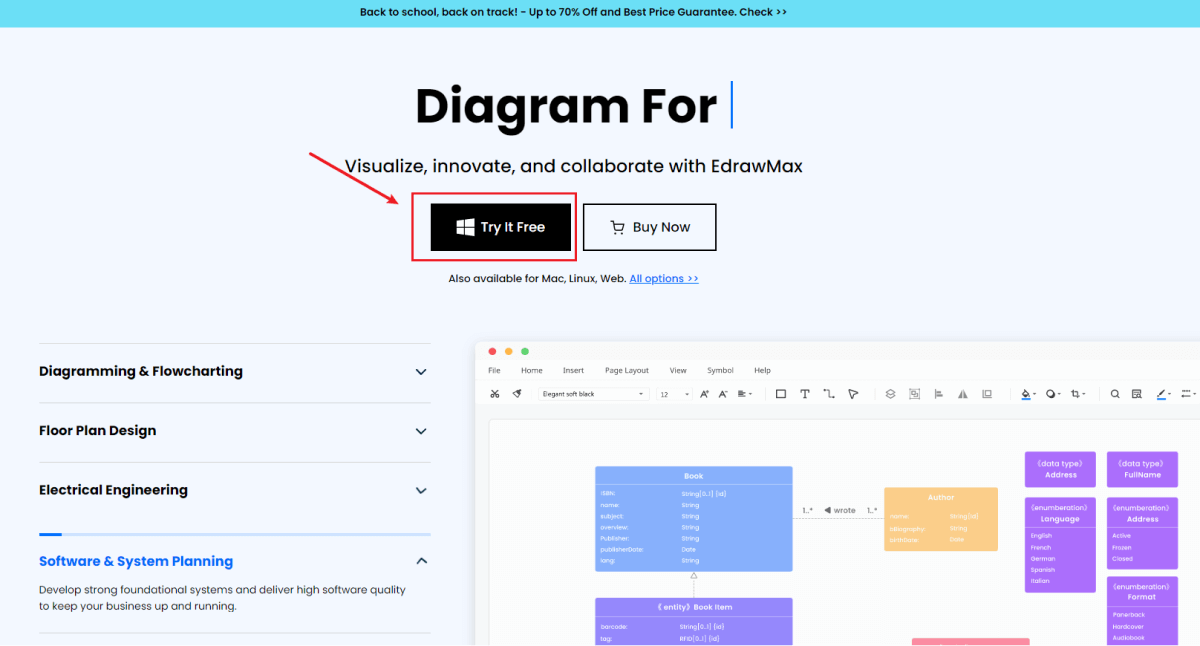The image size is (1200, 646).
Task: Select the Rectangle shape tool
Action: (781, 394)
